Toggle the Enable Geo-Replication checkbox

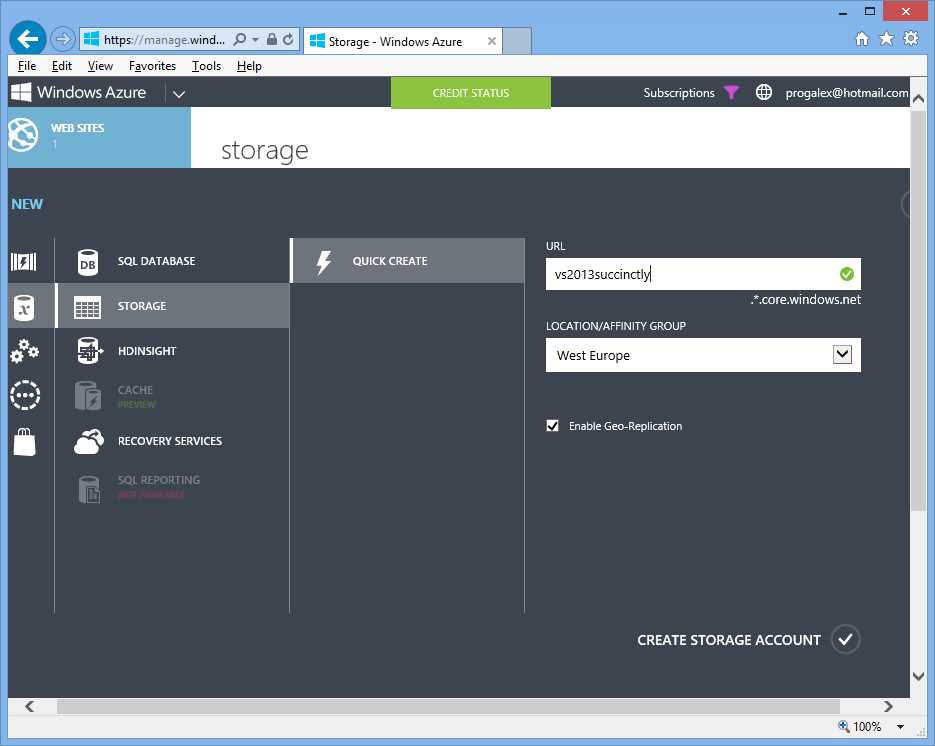point(552,425)
